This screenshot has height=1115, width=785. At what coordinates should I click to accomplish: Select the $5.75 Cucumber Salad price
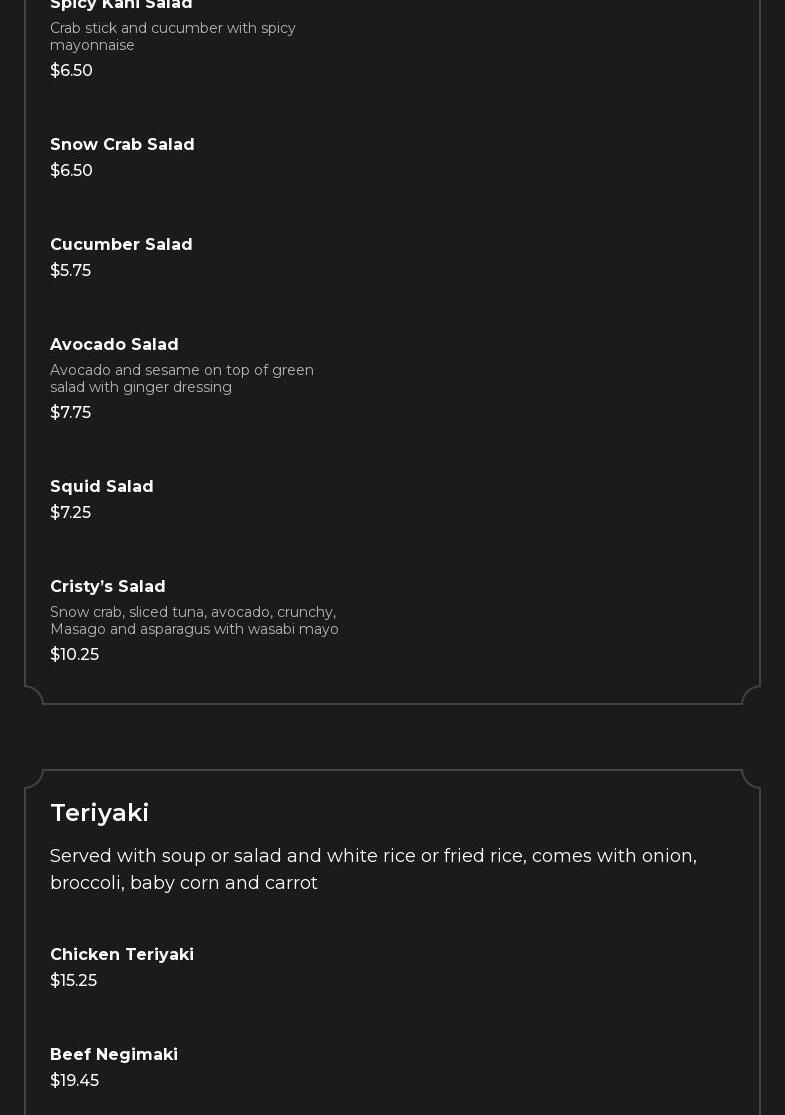click(70, 271)
